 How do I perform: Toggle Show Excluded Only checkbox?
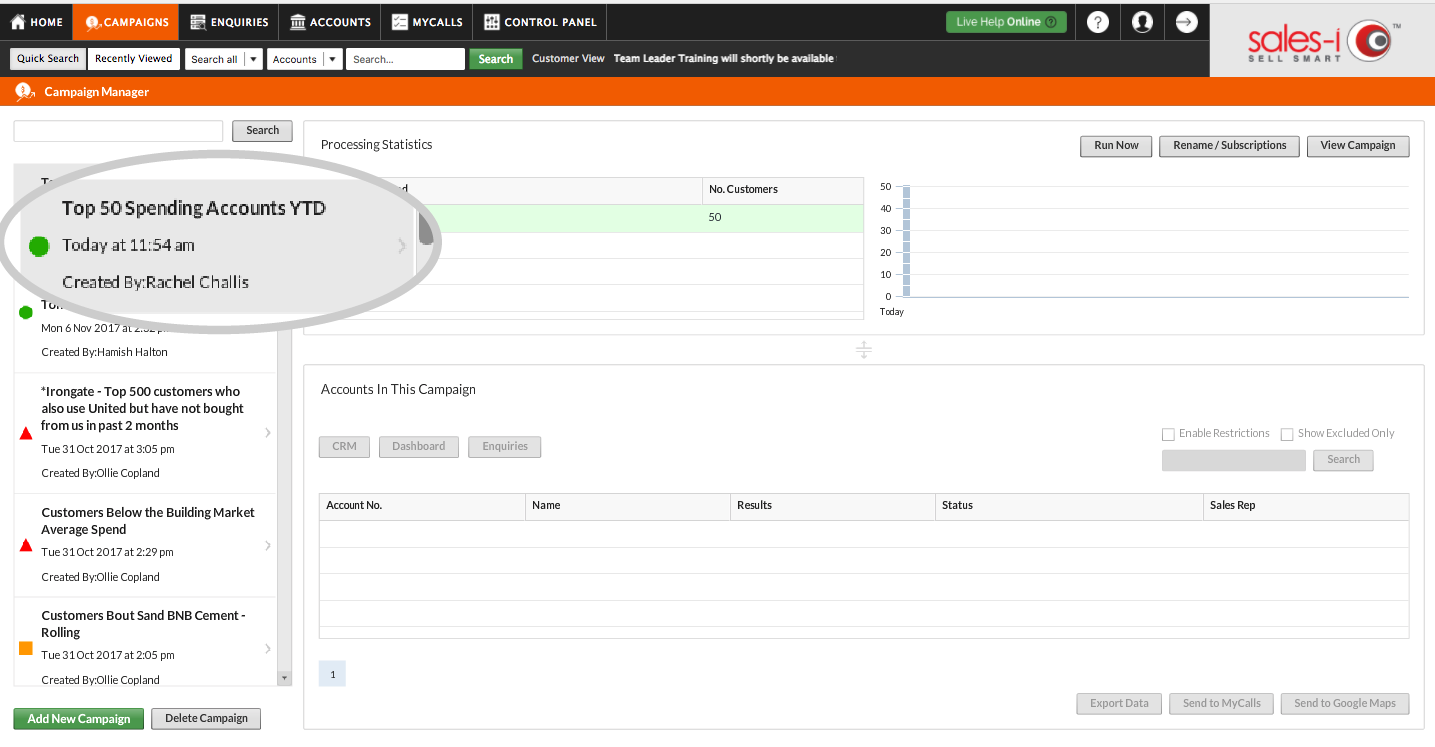(1287, 434)
